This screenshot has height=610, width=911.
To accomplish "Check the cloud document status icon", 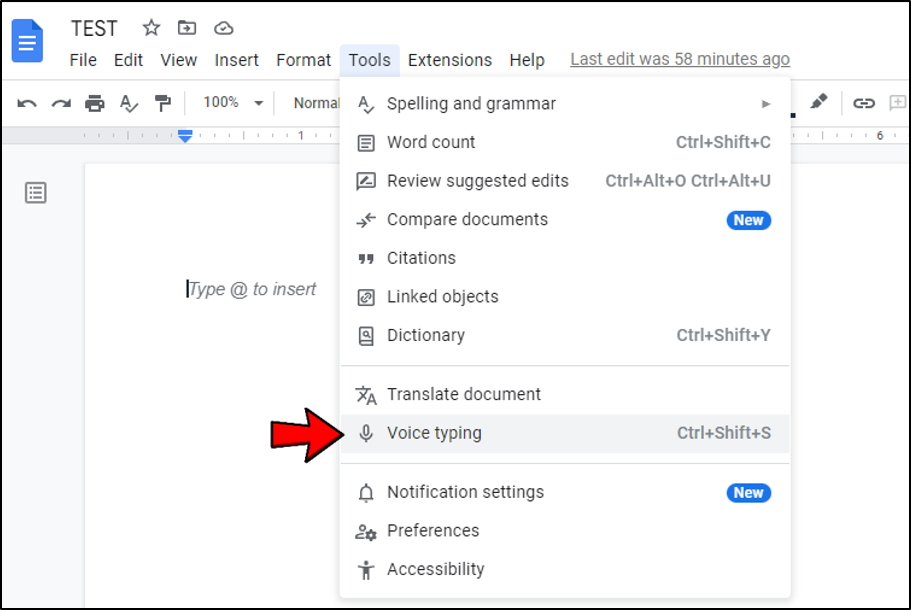I will click(x=224, y=28).
